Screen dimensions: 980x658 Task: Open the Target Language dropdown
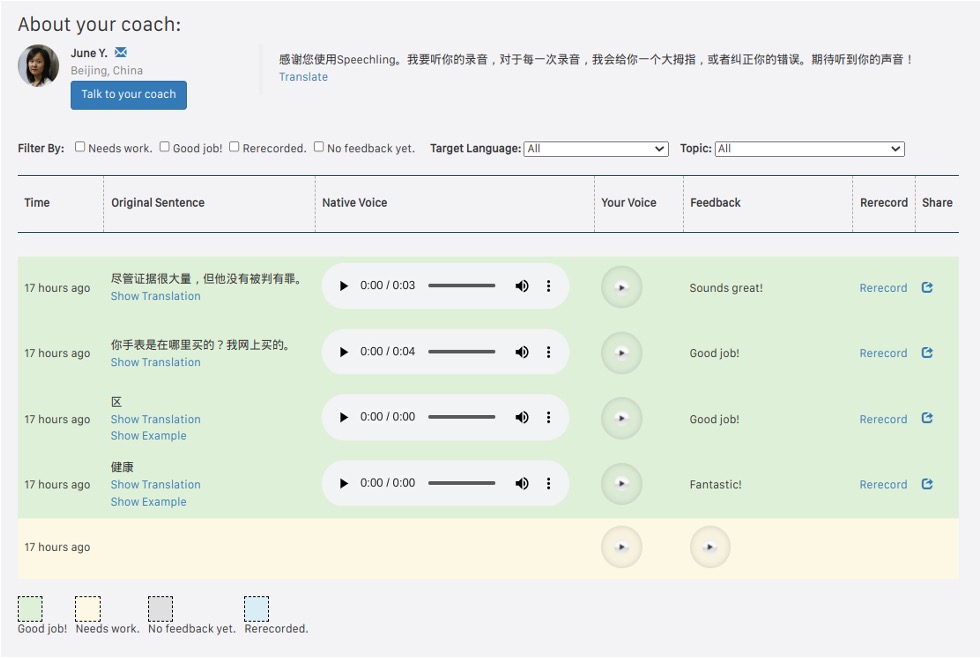click(596, 149)
